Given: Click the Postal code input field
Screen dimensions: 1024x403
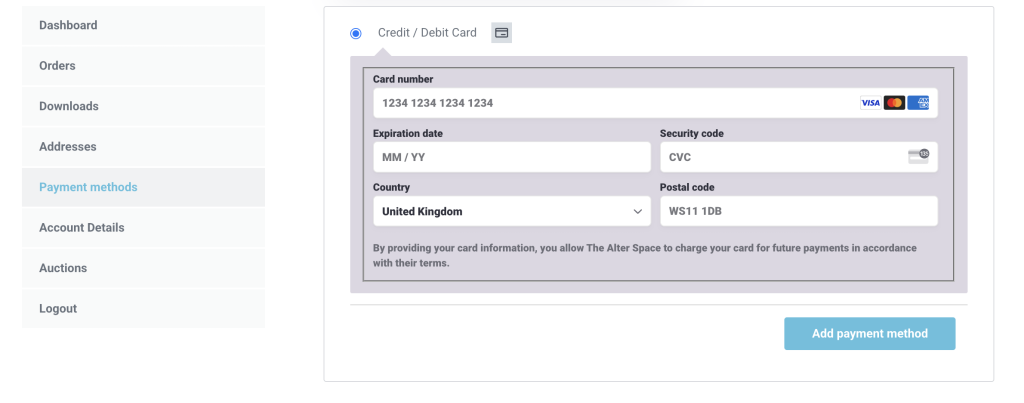Looking at the screenshot, I should tap(799, 211).
